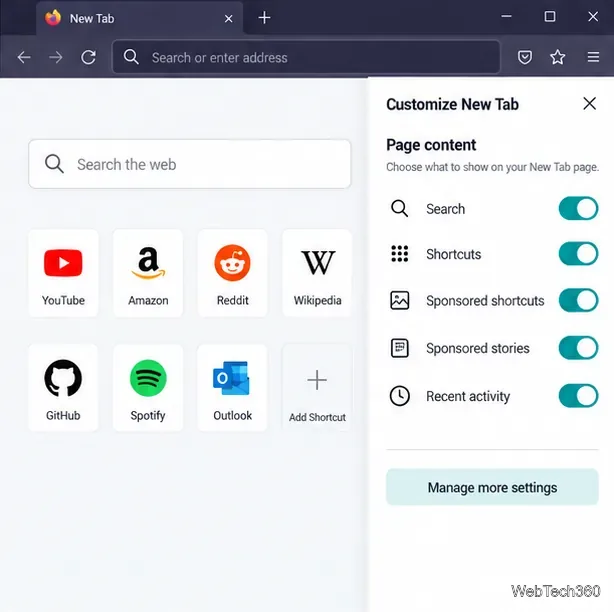This screenshot has height=612, width=614.
Task: Select the New Tab tab
Action: pyautogui.click(x=139, y=18)
